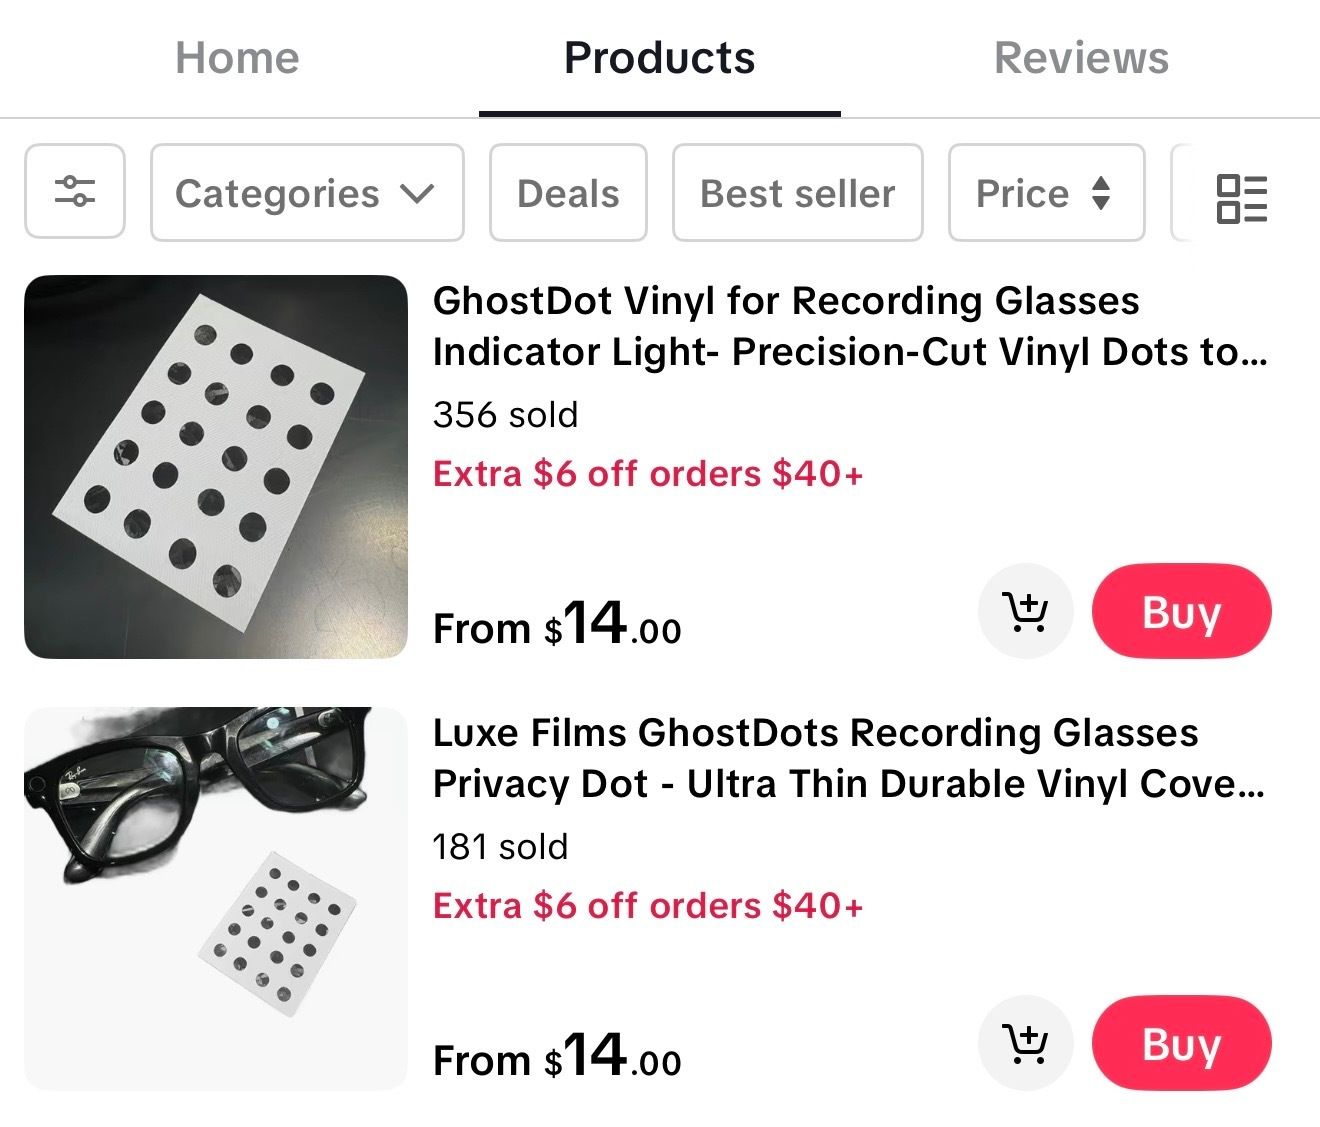Toggle Price sort arrows
Screen dimensions: 1320x1127
(x=1101, y=193)
